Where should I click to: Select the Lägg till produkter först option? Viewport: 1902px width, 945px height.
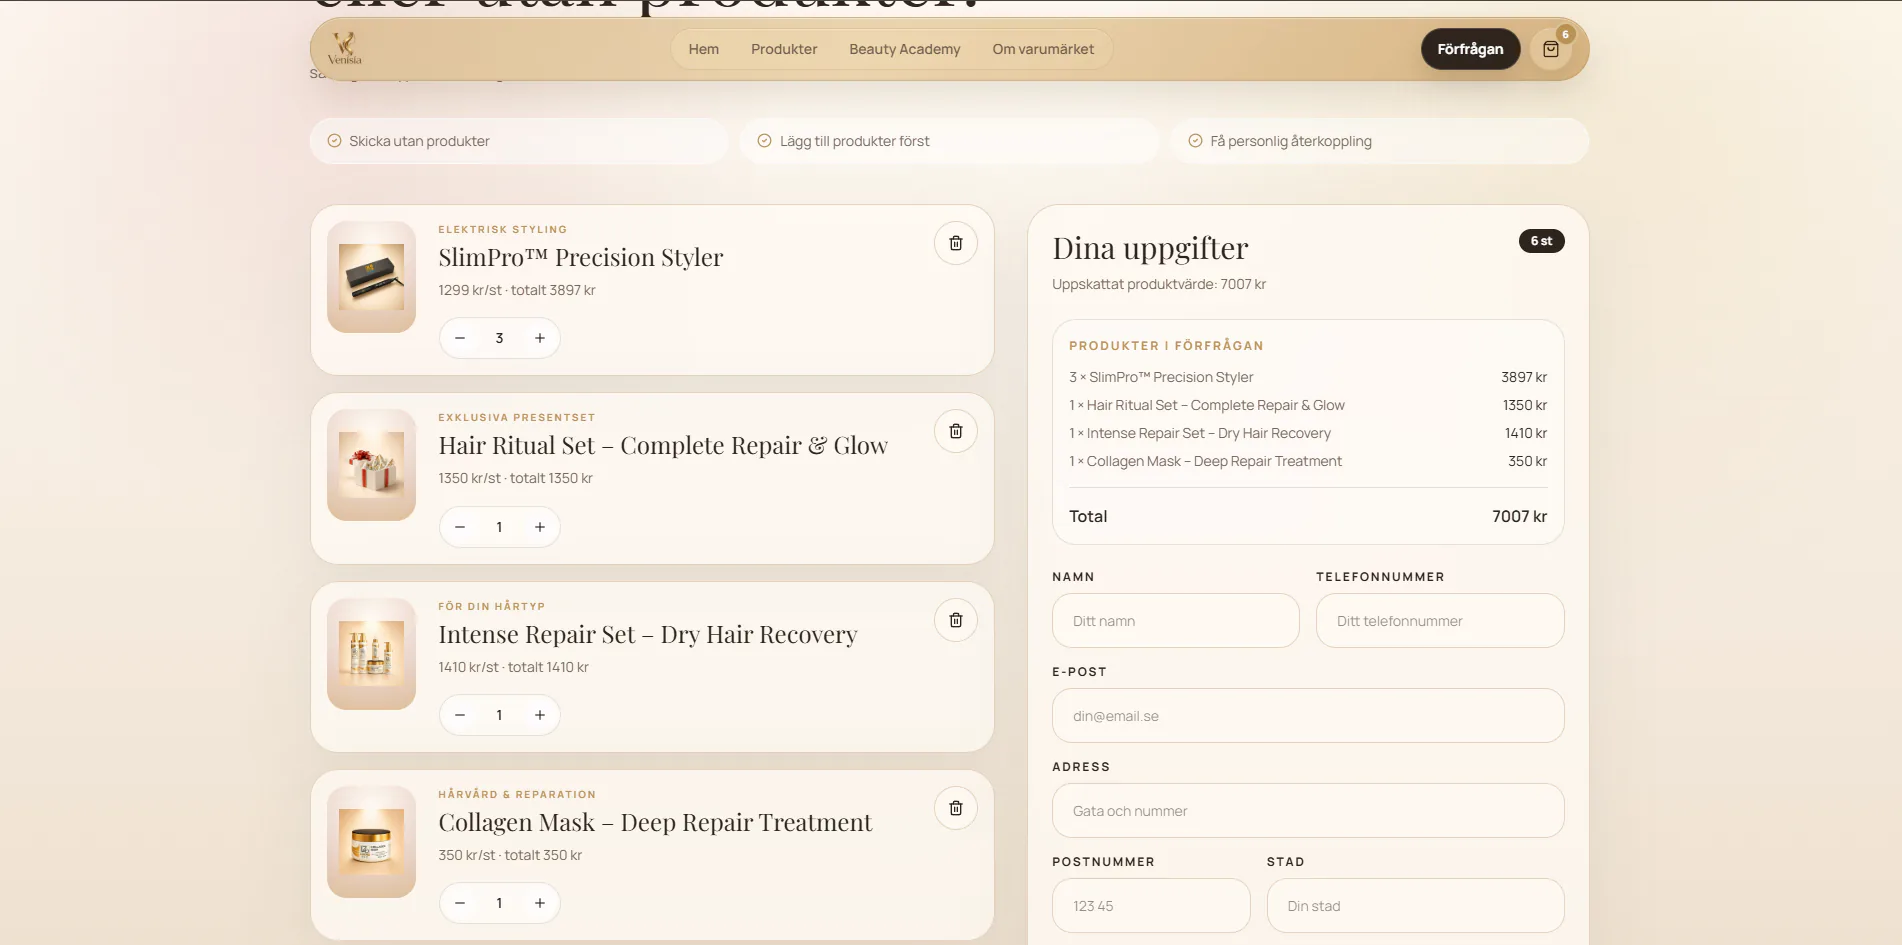coord(949,141)
